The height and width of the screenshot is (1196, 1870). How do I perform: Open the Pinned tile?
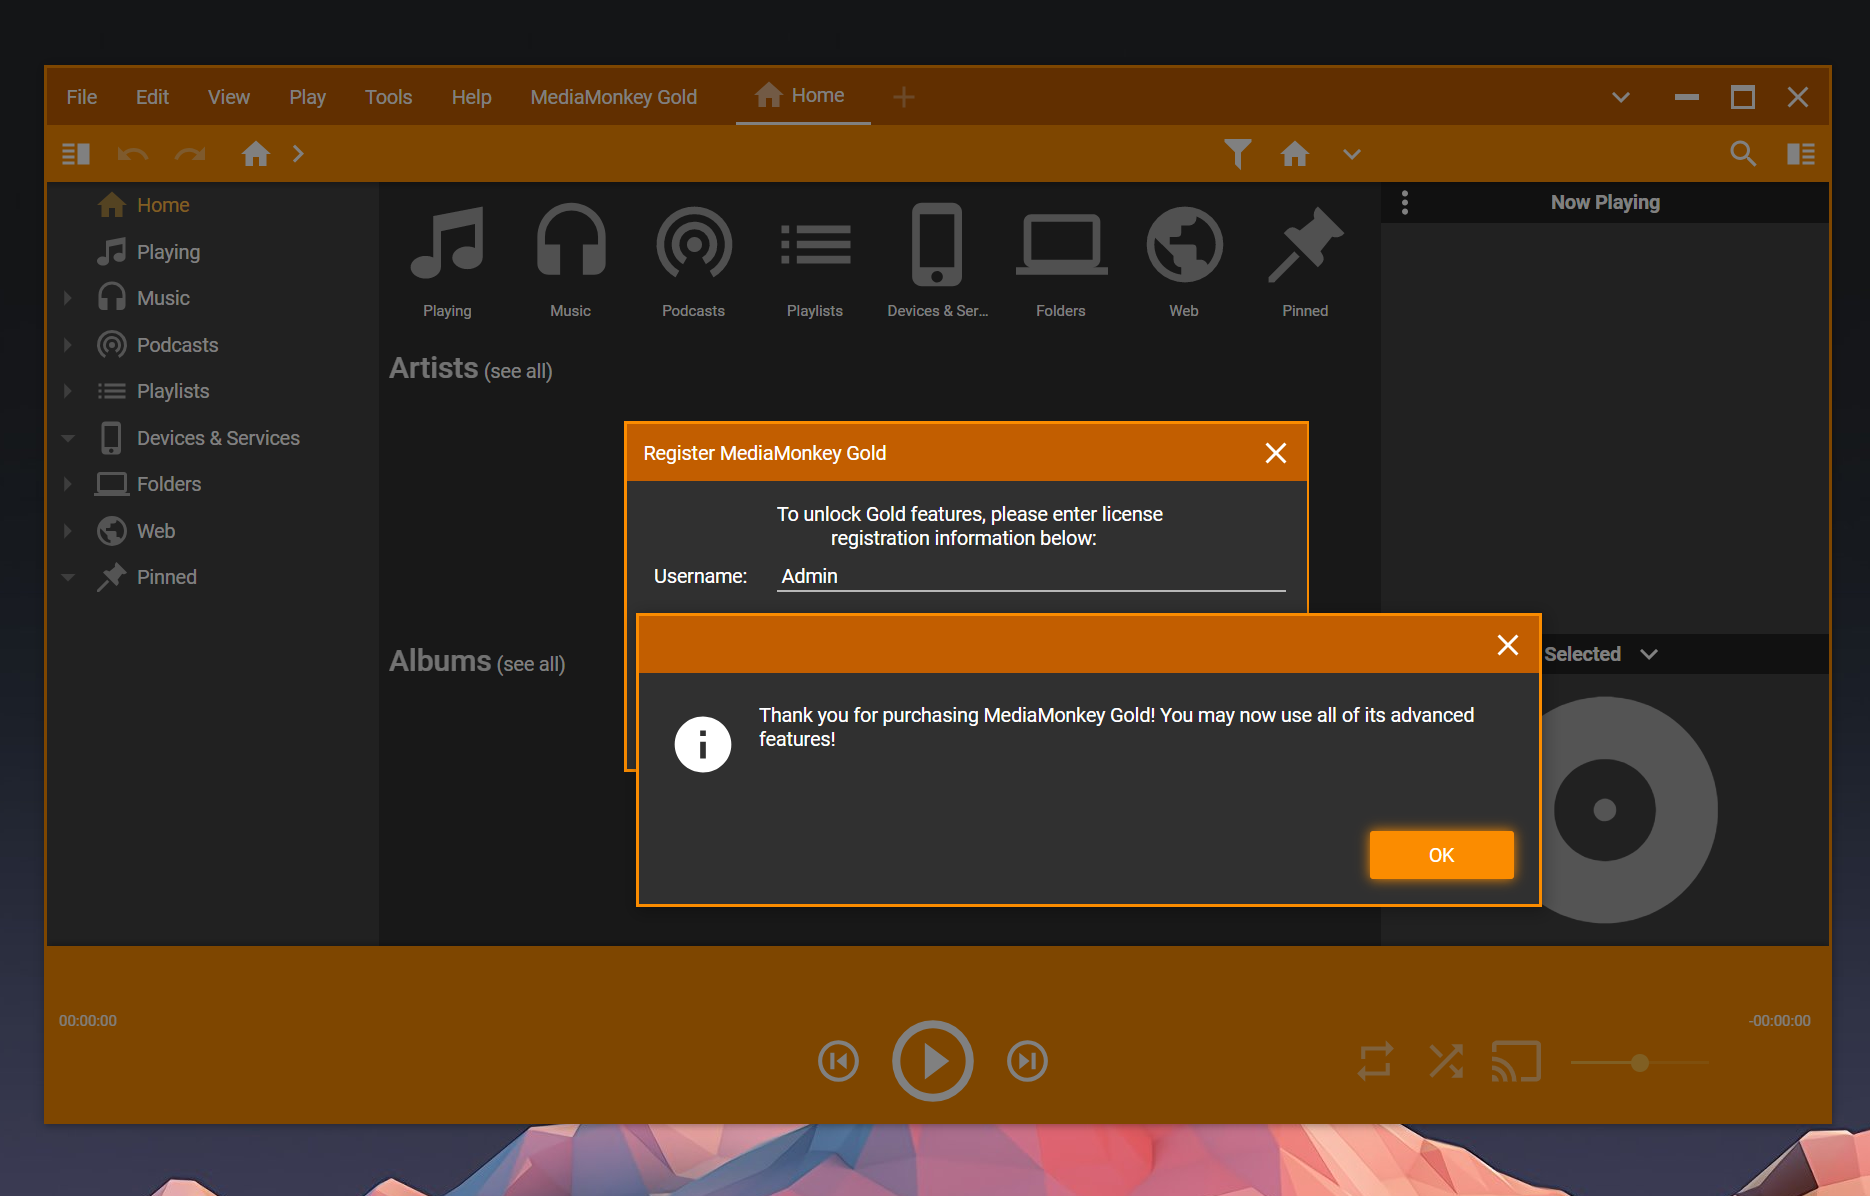tap(1305, 261)
